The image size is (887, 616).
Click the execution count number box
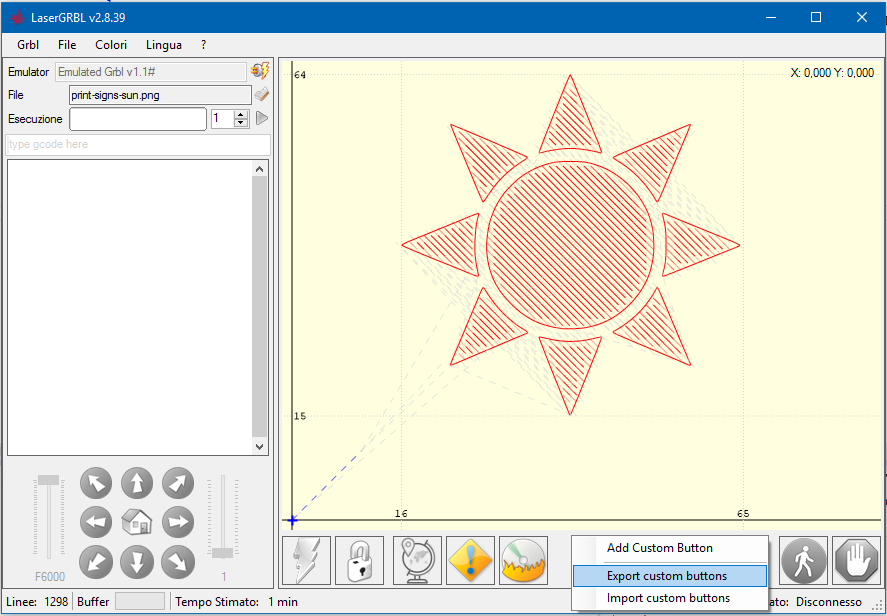coord(223,119)
